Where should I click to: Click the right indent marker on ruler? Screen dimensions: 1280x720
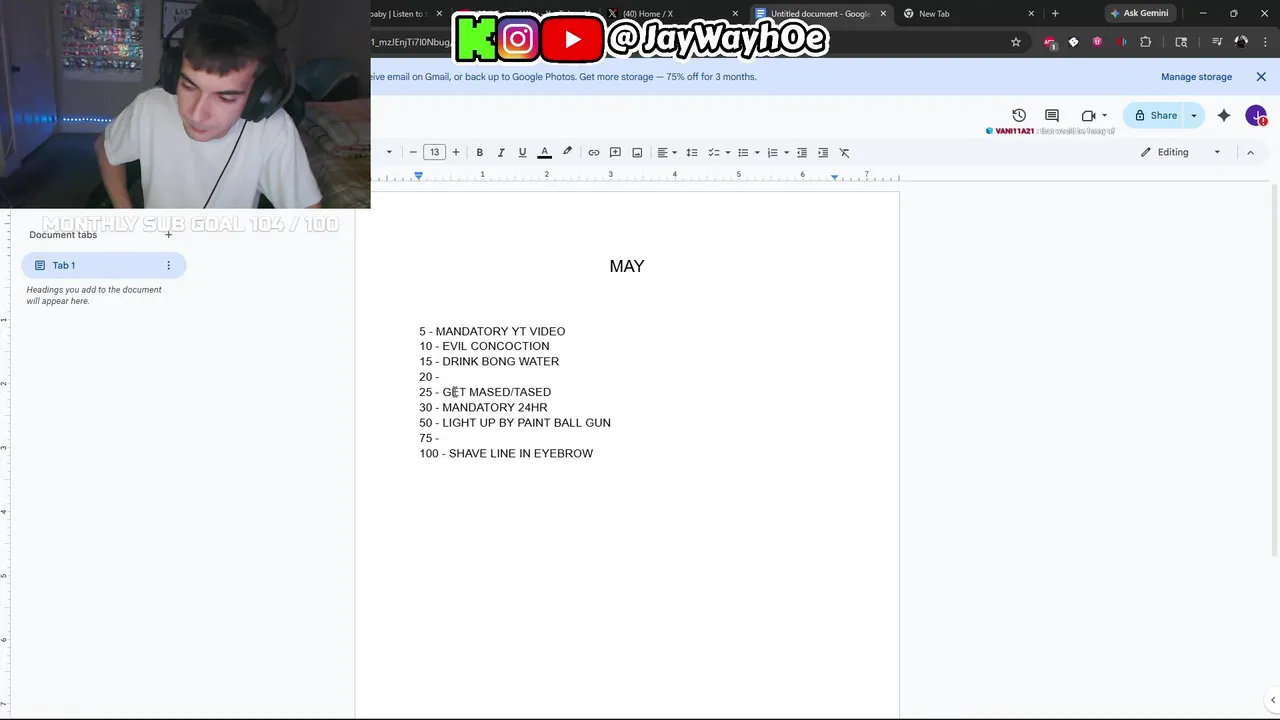[x=834, y=176]
